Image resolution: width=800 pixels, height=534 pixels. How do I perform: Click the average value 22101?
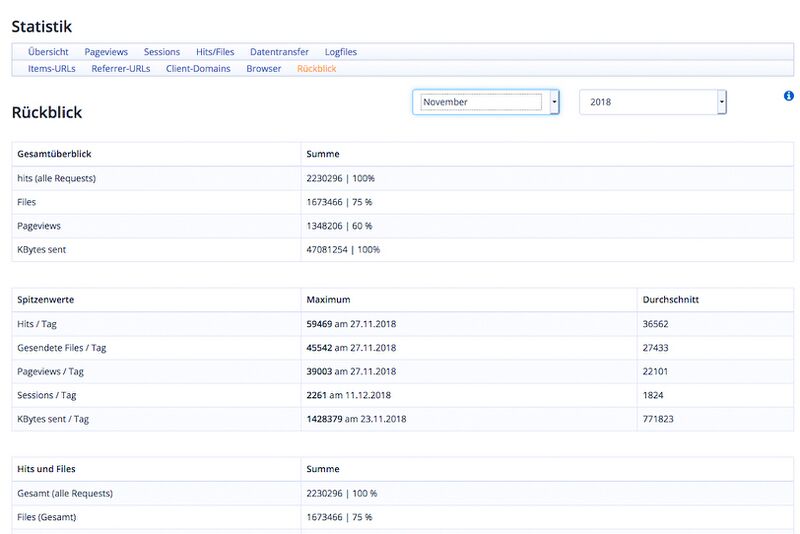pyautogui.click(x=655, y=371)
